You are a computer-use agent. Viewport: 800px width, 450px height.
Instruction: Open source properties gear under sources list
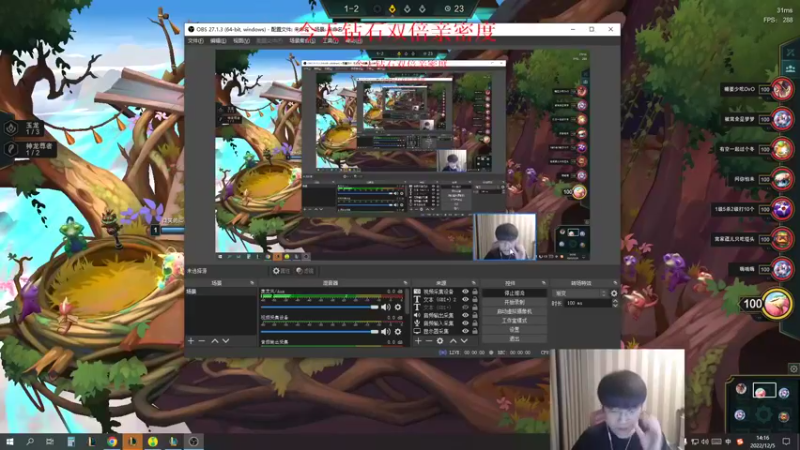pyautogui.click(x=440, y=341)
